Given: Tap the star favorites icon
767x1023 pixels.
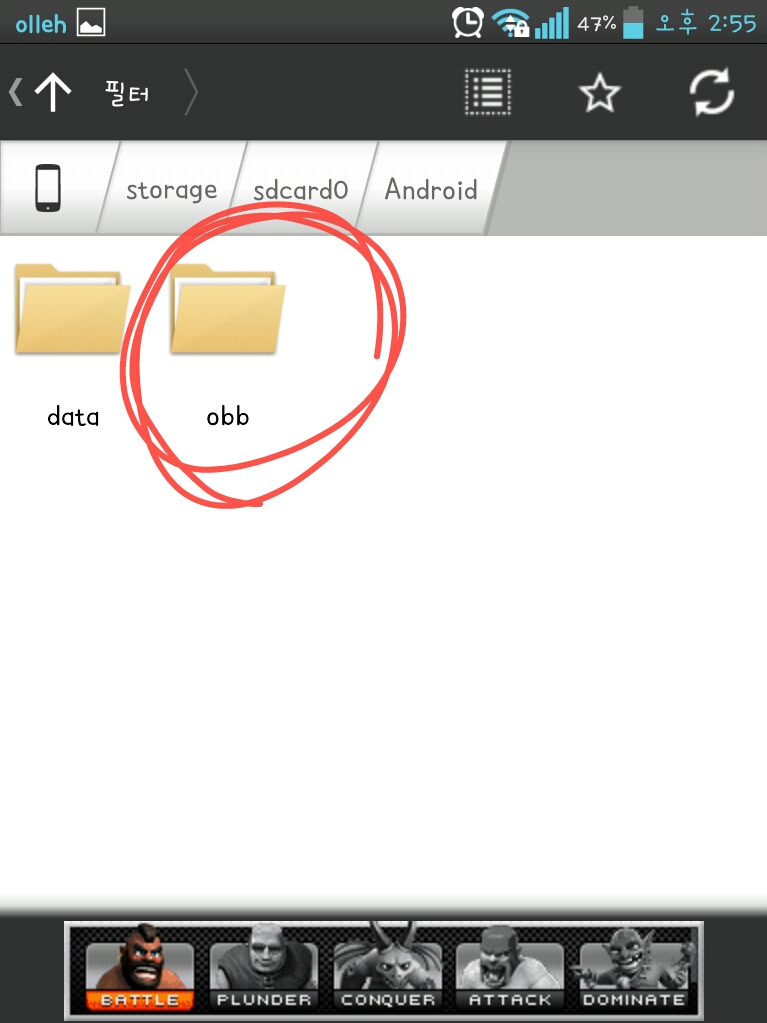Looking at the screenshot, I should click(599, 93).
